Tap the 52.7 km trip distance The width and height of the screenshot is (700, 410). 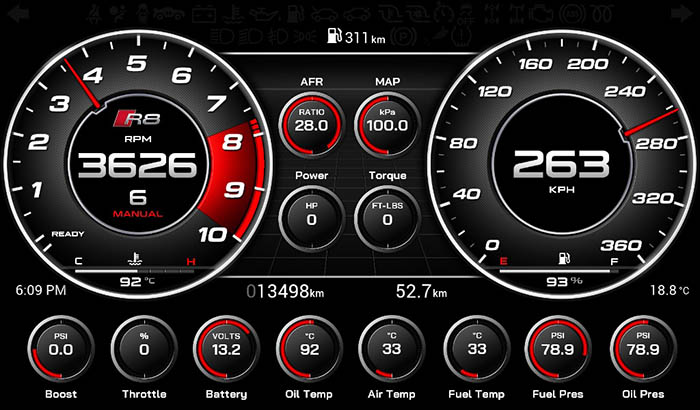(421, 292)
